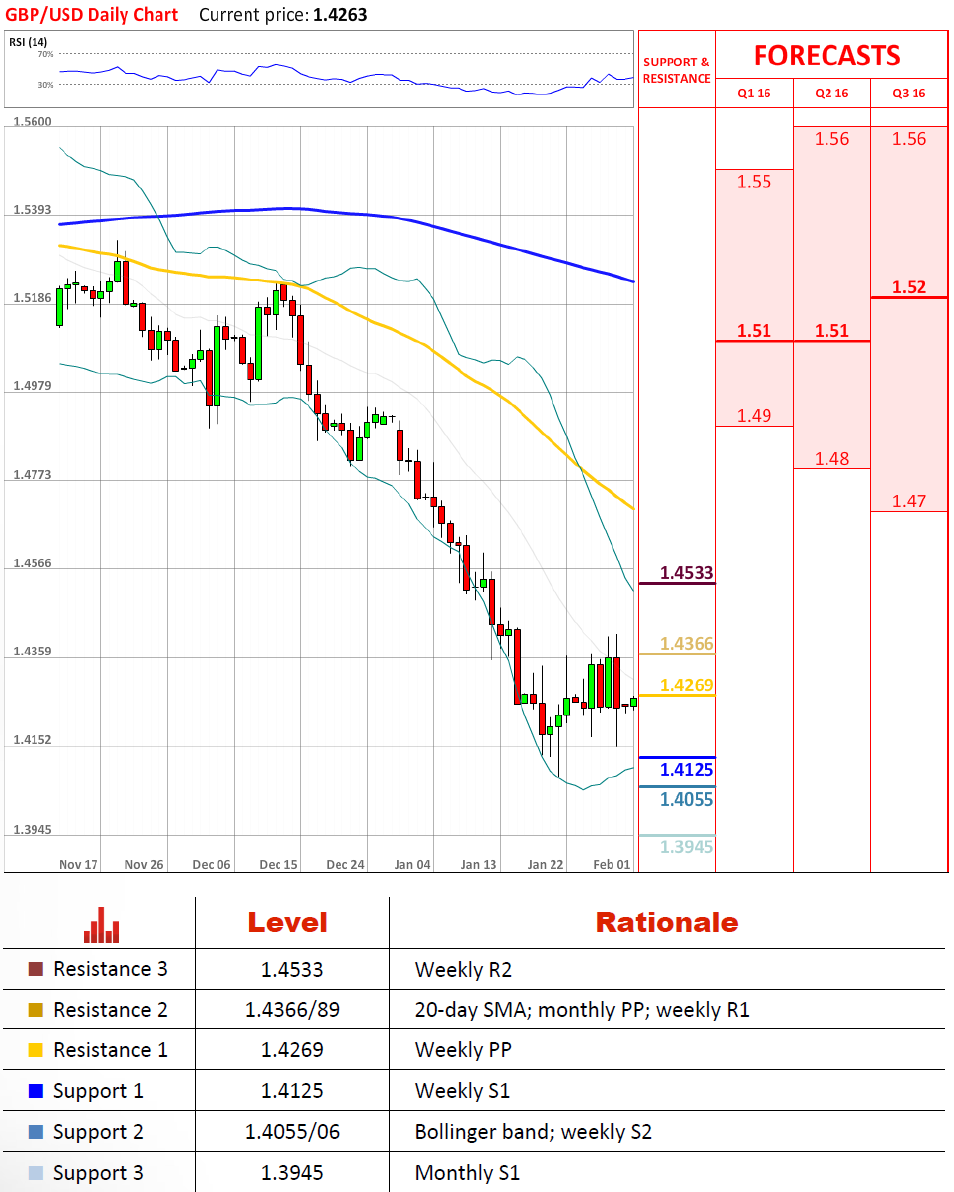This screenshot has height=1192, width=954.
Task: Click the 1.4055 support level marker
Action: pyautogui.click(x=686, y=799)
